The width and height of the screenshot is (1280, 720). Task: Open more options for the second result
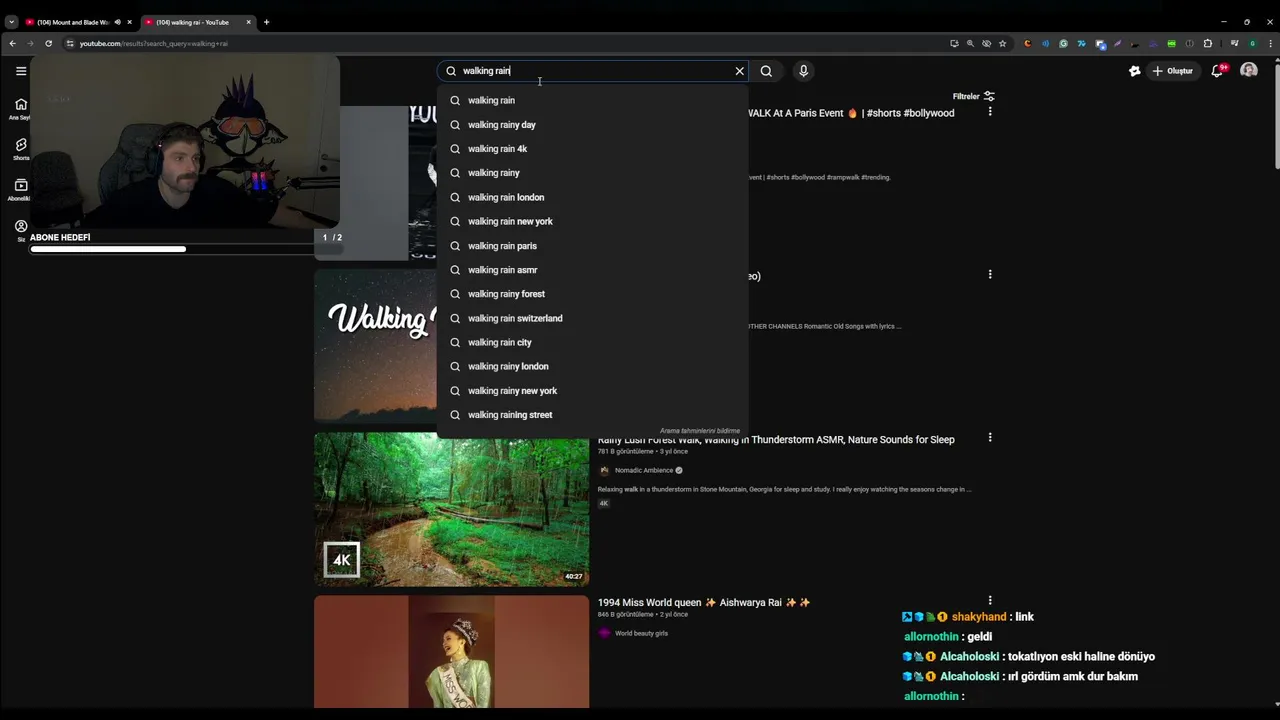click(990, 274)
